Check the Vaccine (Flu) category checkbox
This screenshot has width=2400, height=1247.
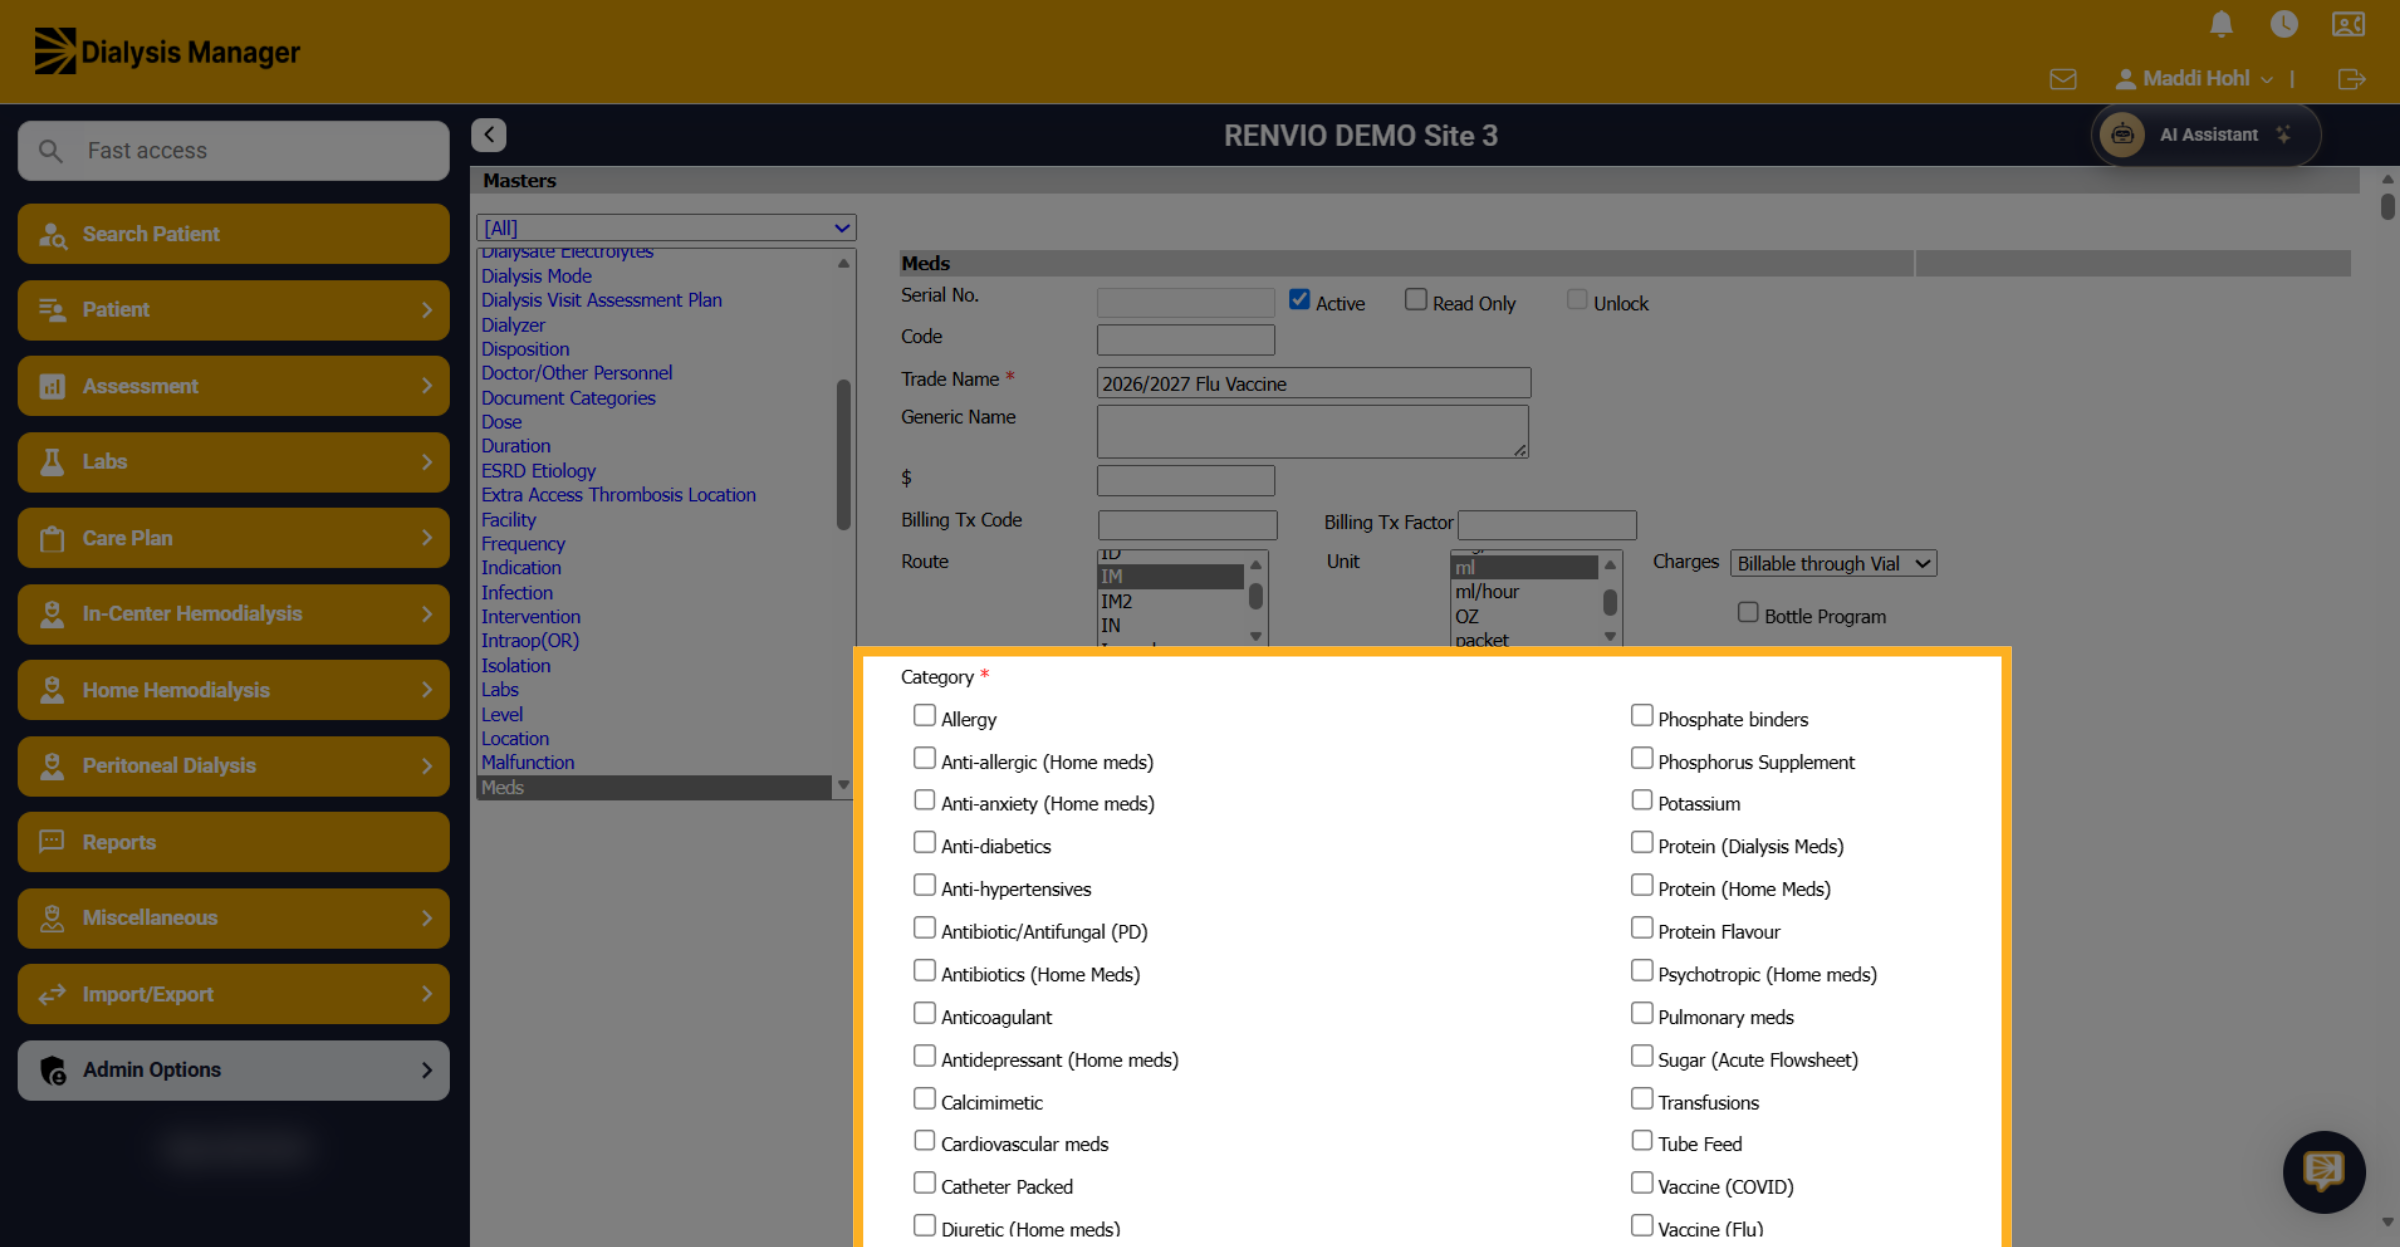tap(1642, 1225)
